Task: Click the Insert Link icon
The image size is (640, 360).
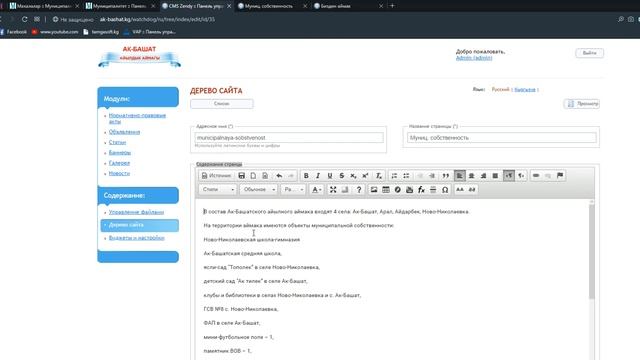Action: click(536, 176)
